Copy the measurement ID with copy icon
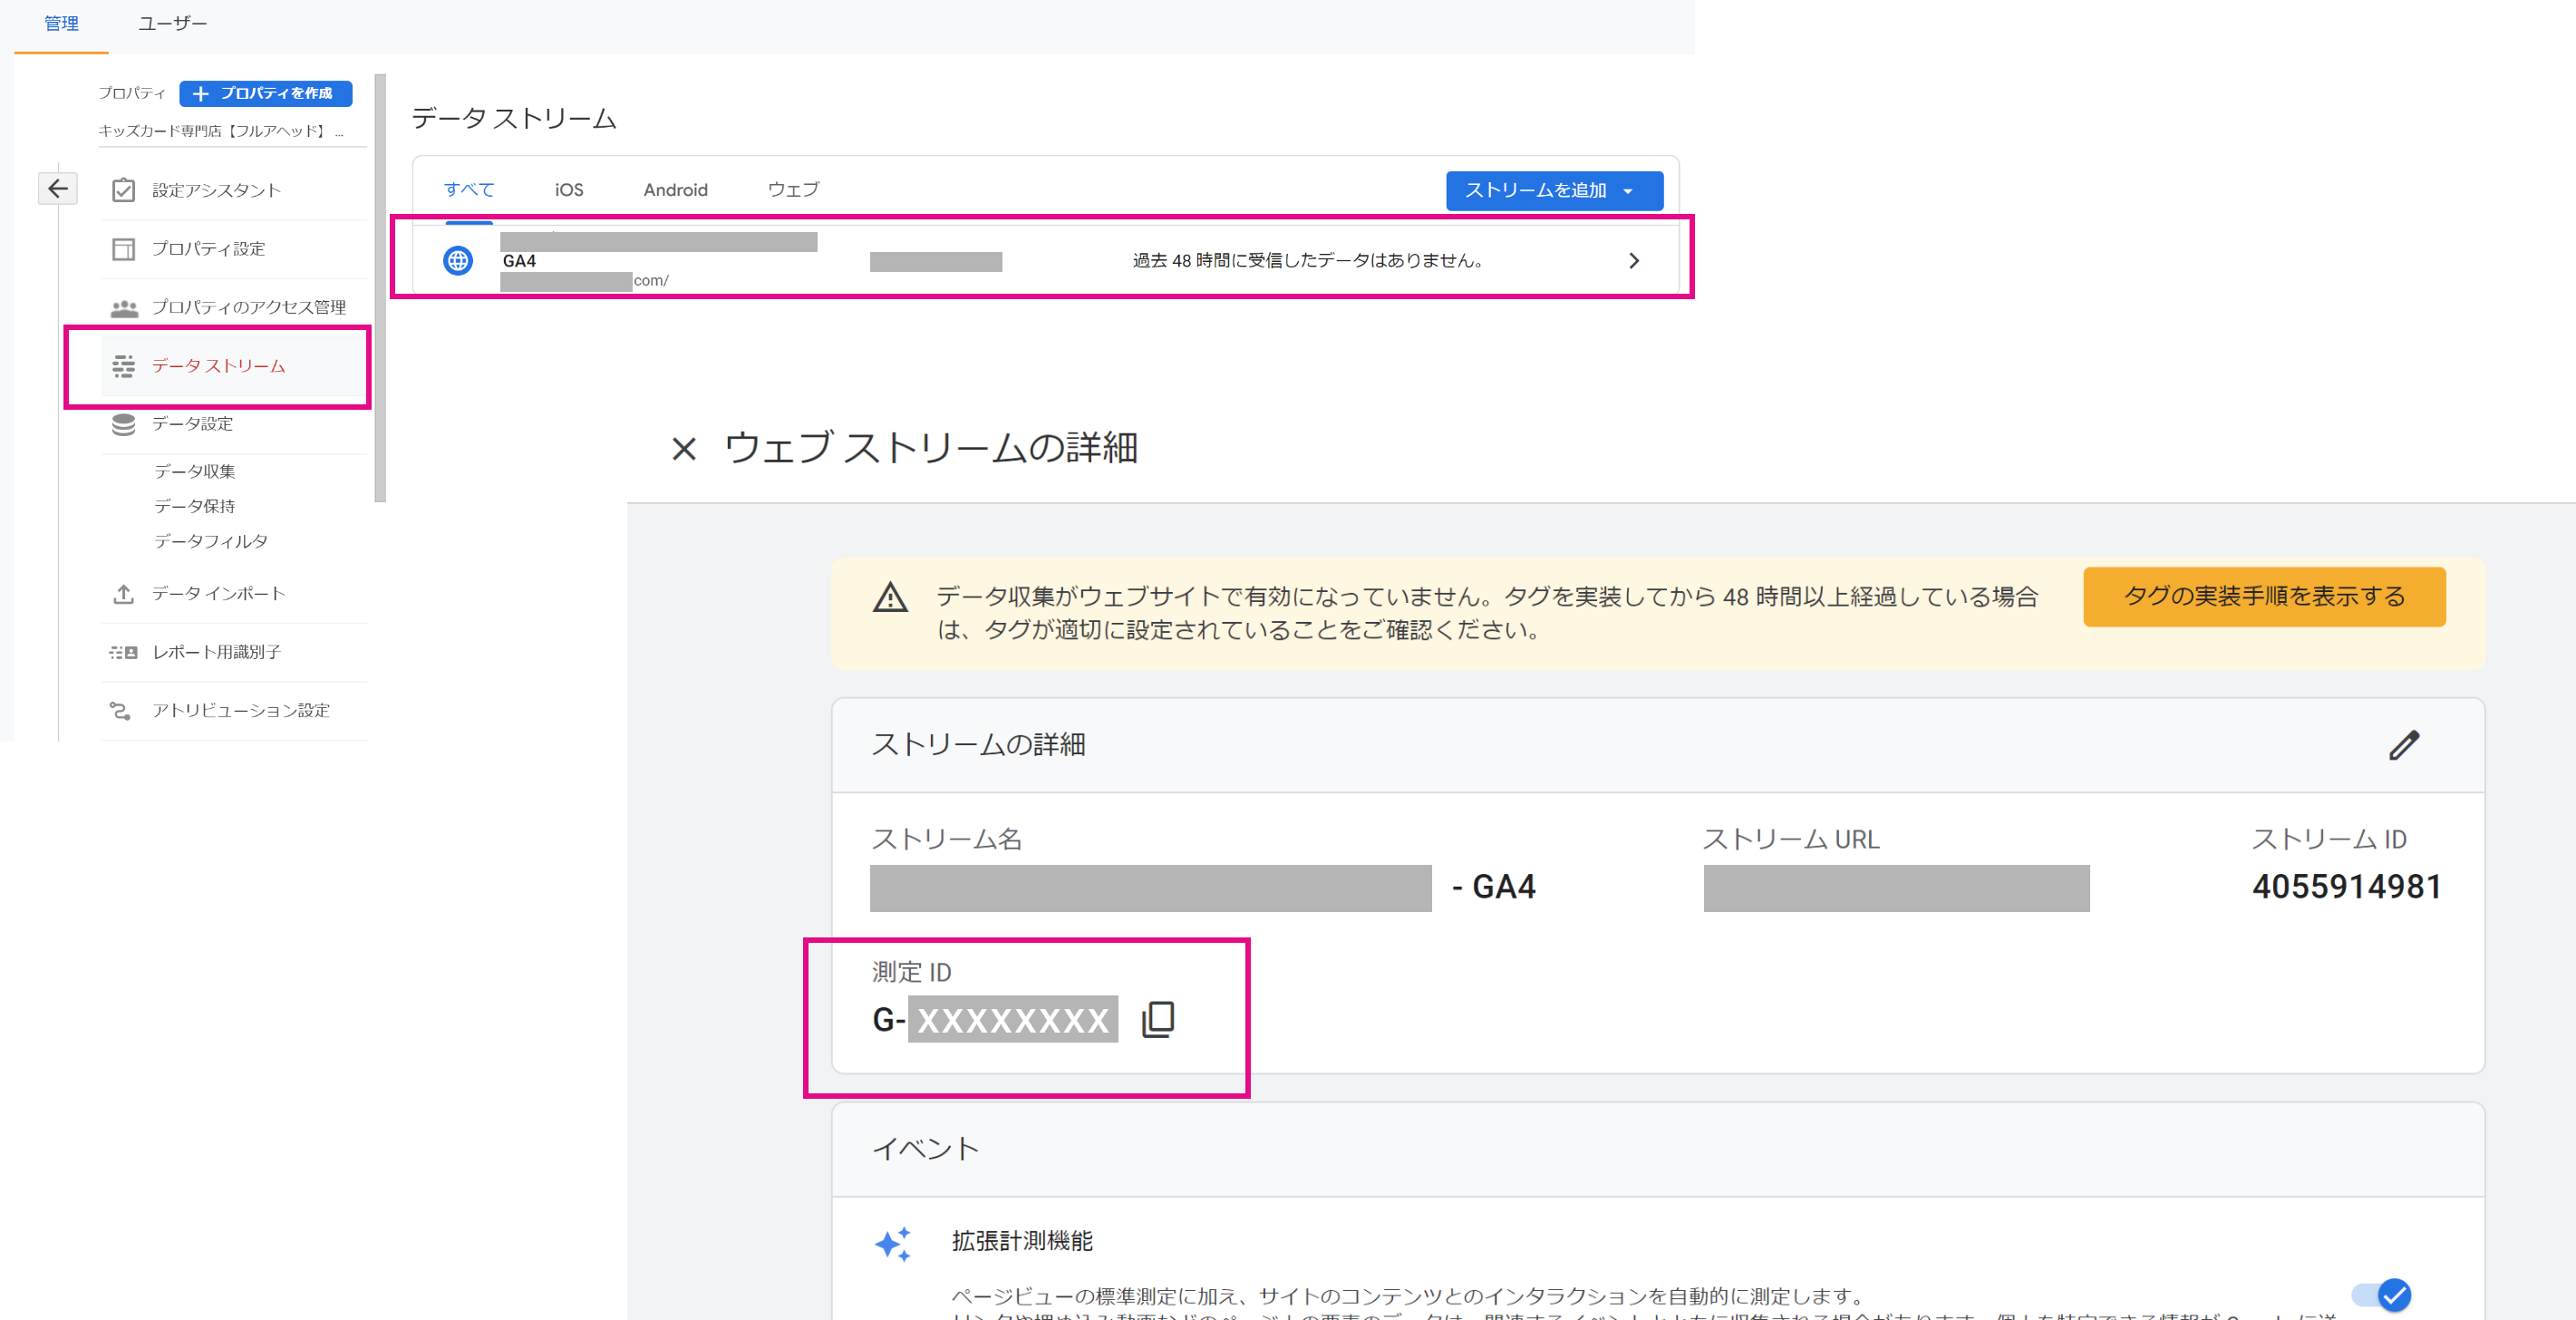Image resolution: width=2576 pixels, height=1320 pixels. point(1158,1019)
